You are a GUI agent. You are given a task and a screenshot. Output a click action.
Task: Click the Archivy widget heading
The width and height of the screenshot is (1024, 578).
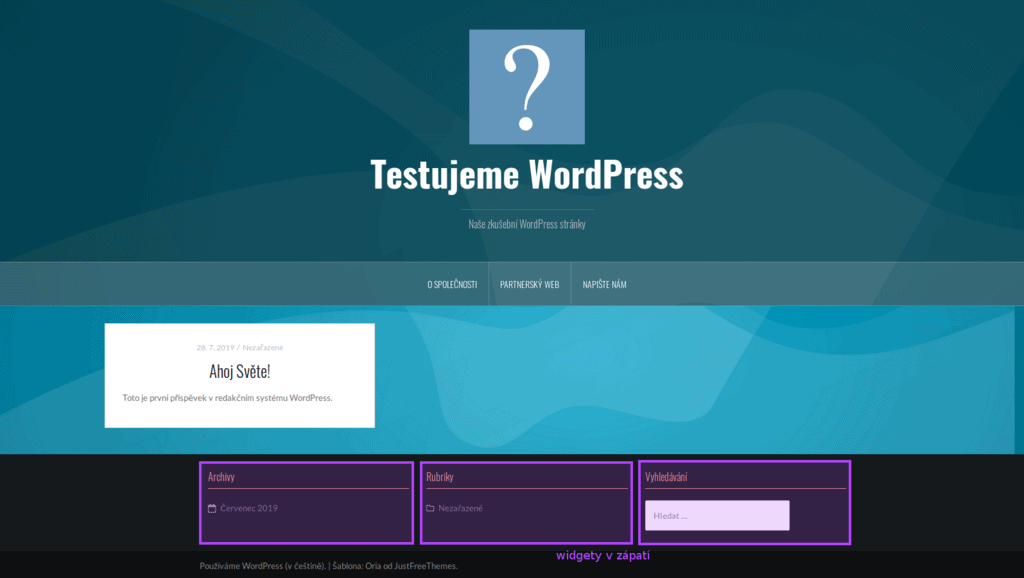(221, 477)
